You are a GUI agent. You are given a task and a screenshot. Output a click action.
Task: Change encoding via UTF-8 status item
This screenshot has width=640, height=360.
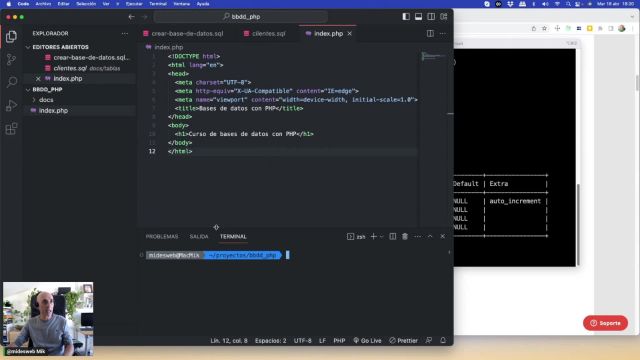coord(302,340)
